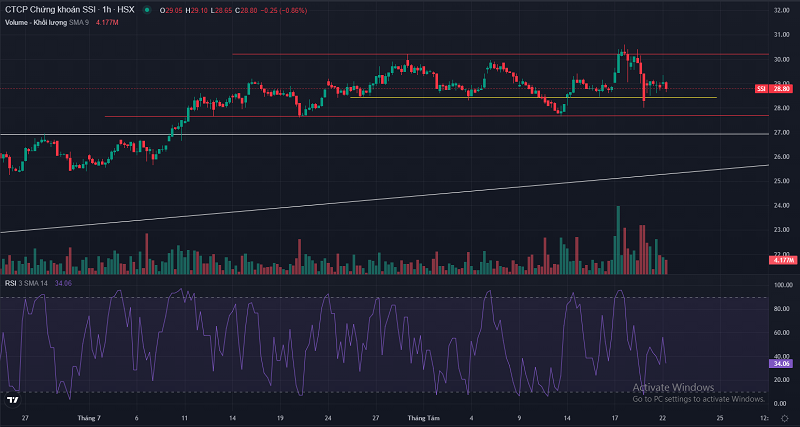The width and height of the screenshot is (800, 427).
Task: Select the RSI indicator legend
Action: [22, 283]
